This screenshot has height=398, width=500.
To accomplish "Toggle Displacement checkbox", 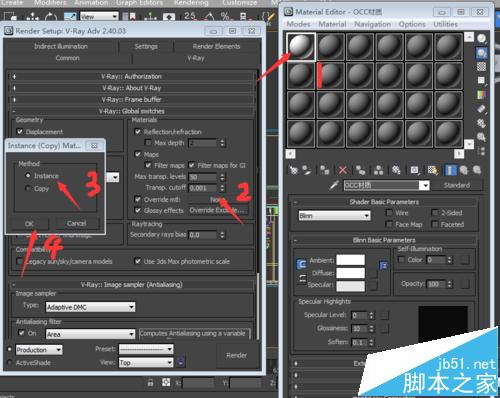I will (x=20, y=132).
